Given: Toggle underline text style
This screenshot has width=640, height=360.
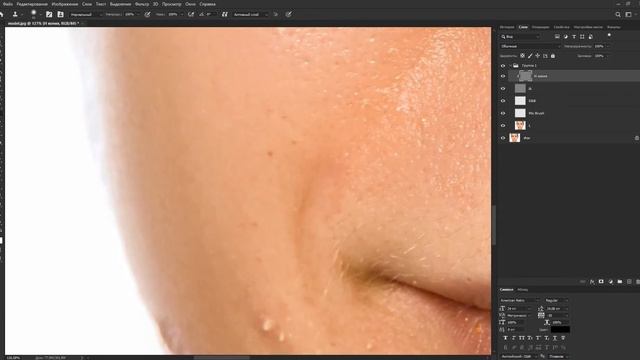Looking at the screenshot, I should (555, 338).
